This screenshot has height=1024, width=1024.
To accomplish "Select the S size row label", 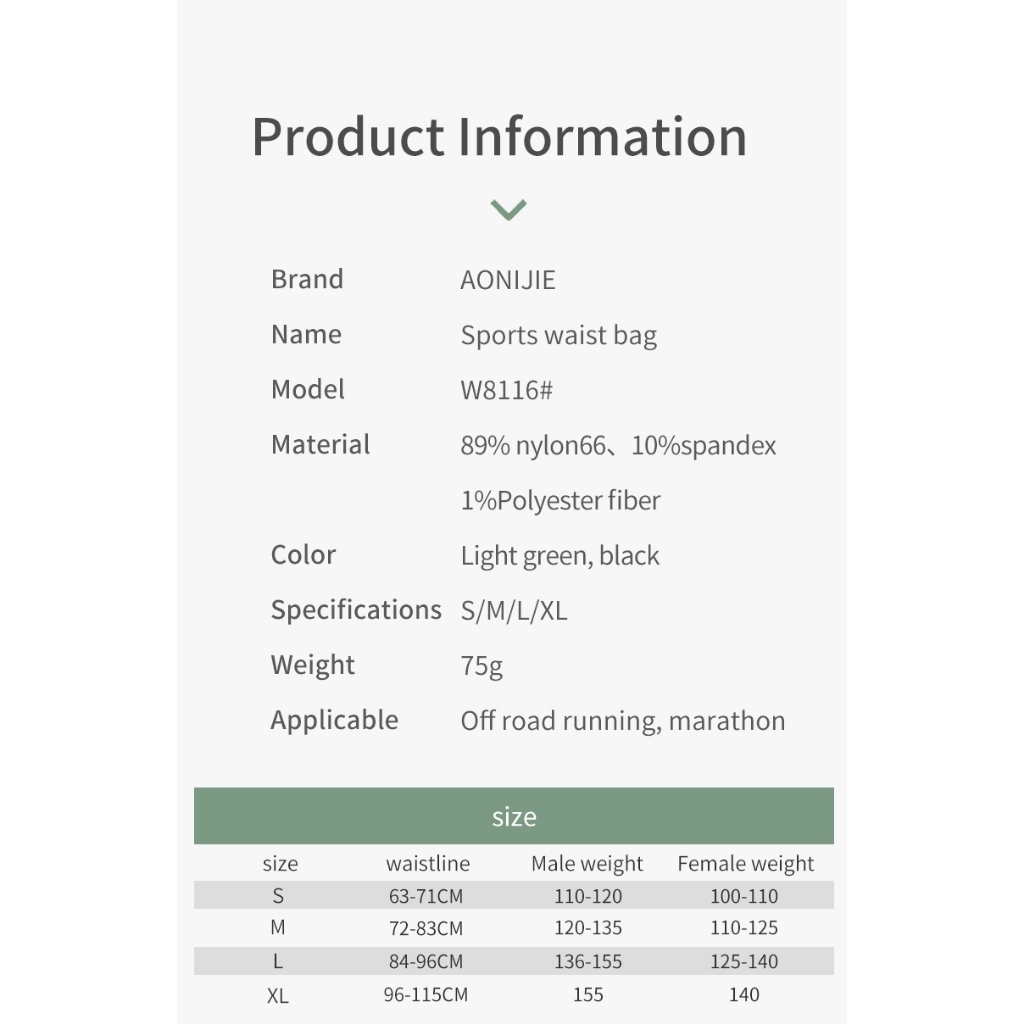I will coord(278,896).
